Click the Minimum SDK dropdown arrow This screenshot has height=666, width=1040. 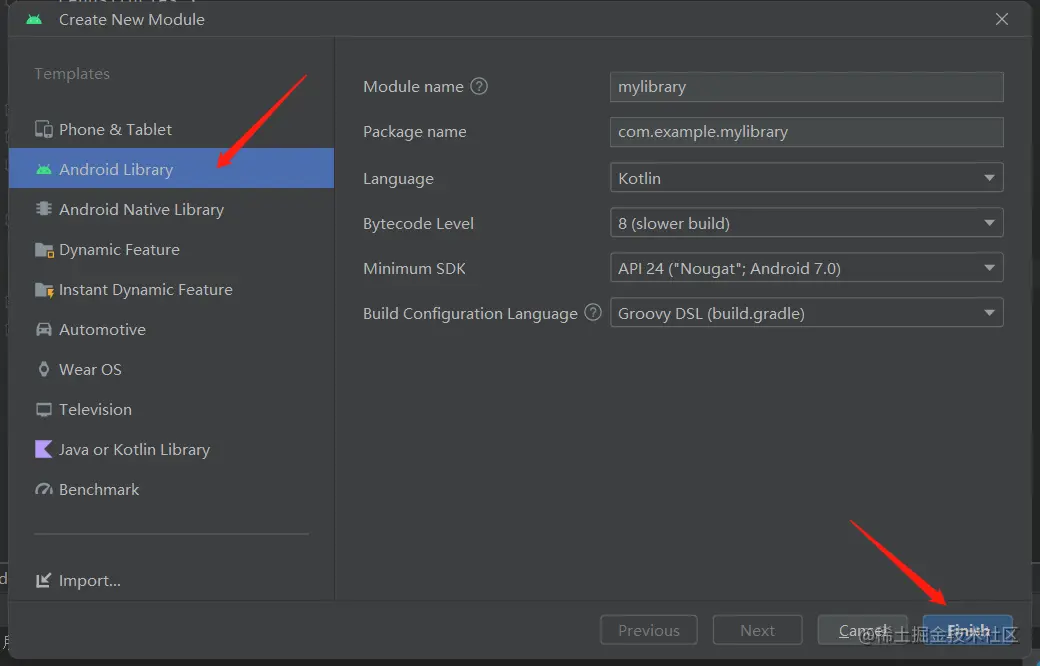click(989, 268)
